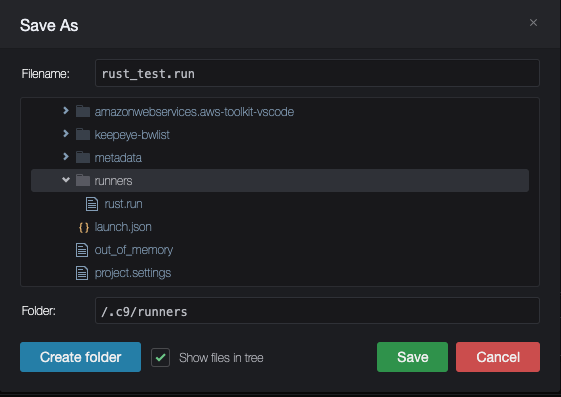Collapse the runners folder arrow

65,180
